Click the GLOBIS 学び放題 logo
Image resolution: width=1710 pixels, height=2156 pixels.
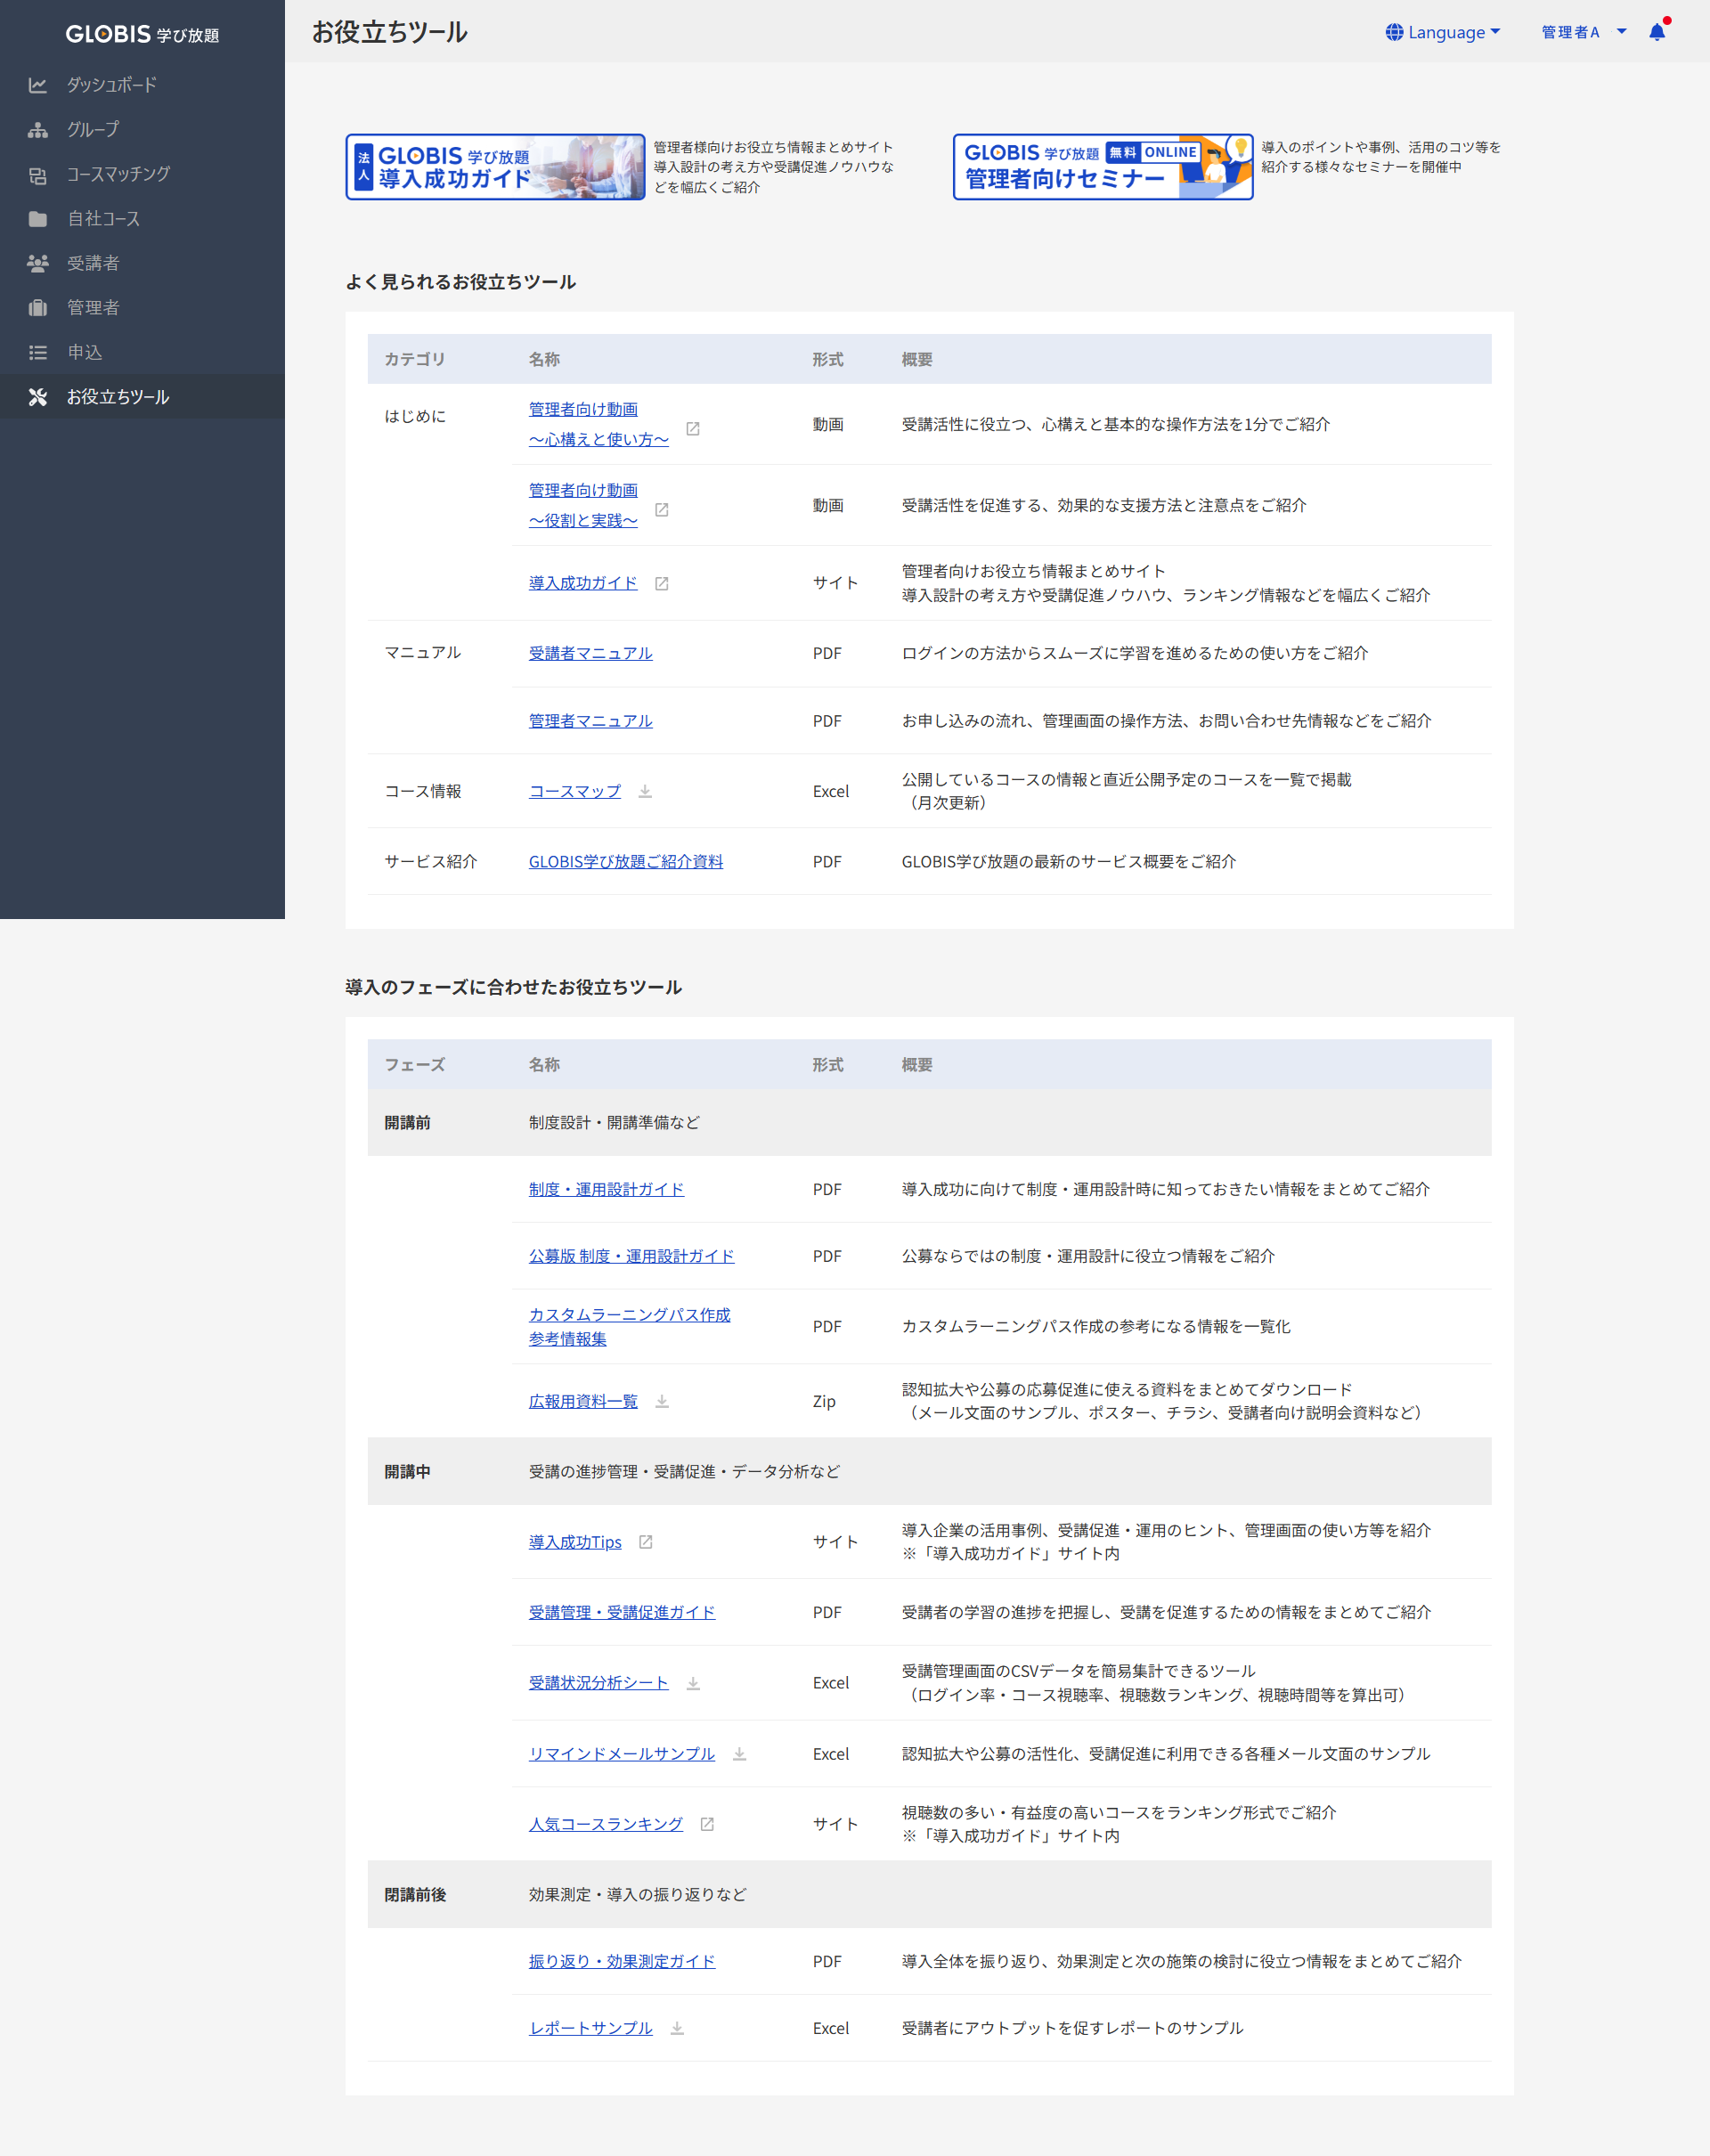pyautogui.click(x=142, y=34)
